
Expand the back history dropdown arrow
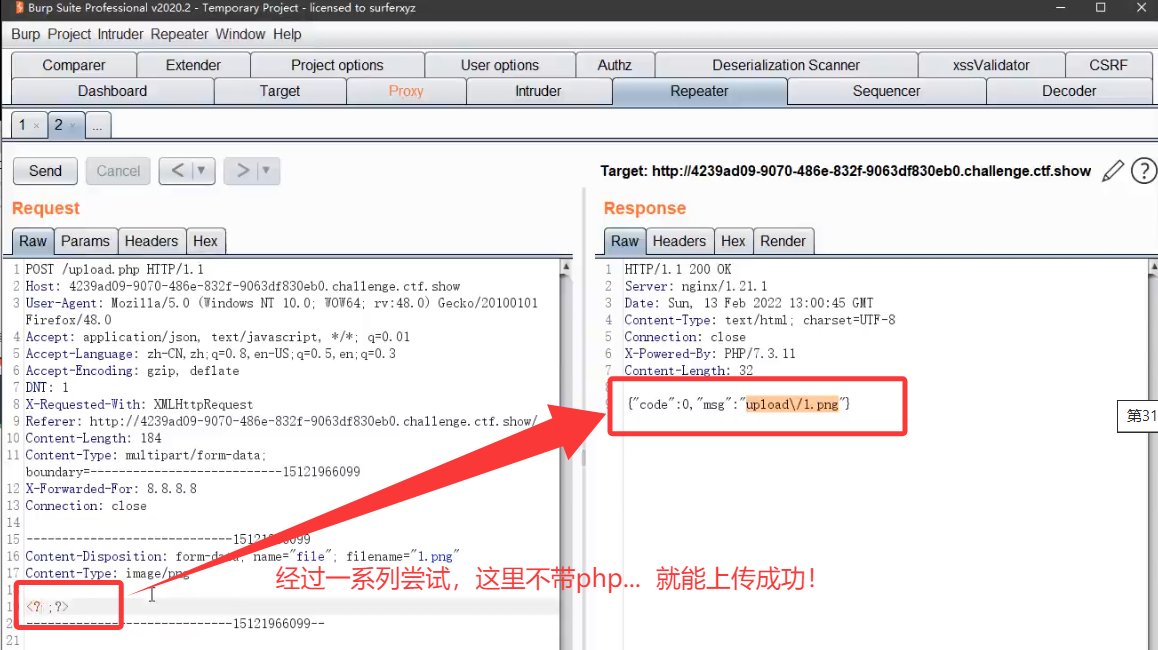pos(201,171)
